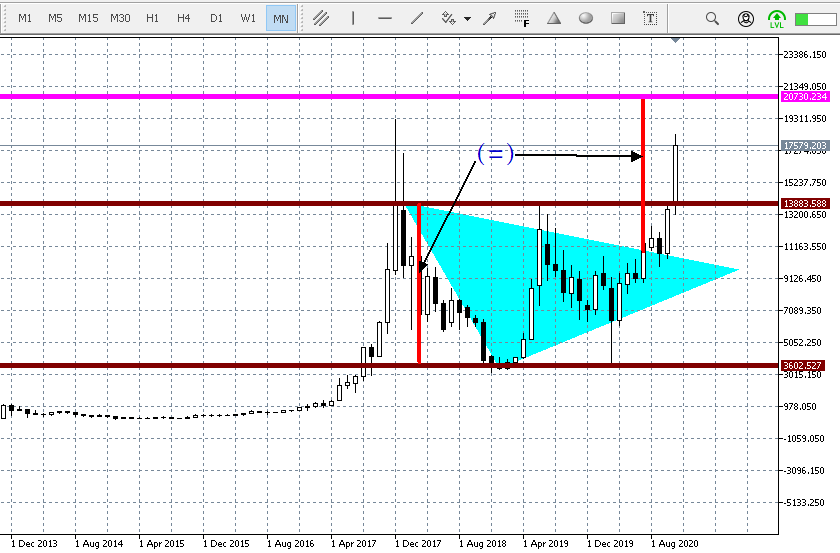
Task: Switch to the W1 timeframe
Action: (x=248, y=18)
